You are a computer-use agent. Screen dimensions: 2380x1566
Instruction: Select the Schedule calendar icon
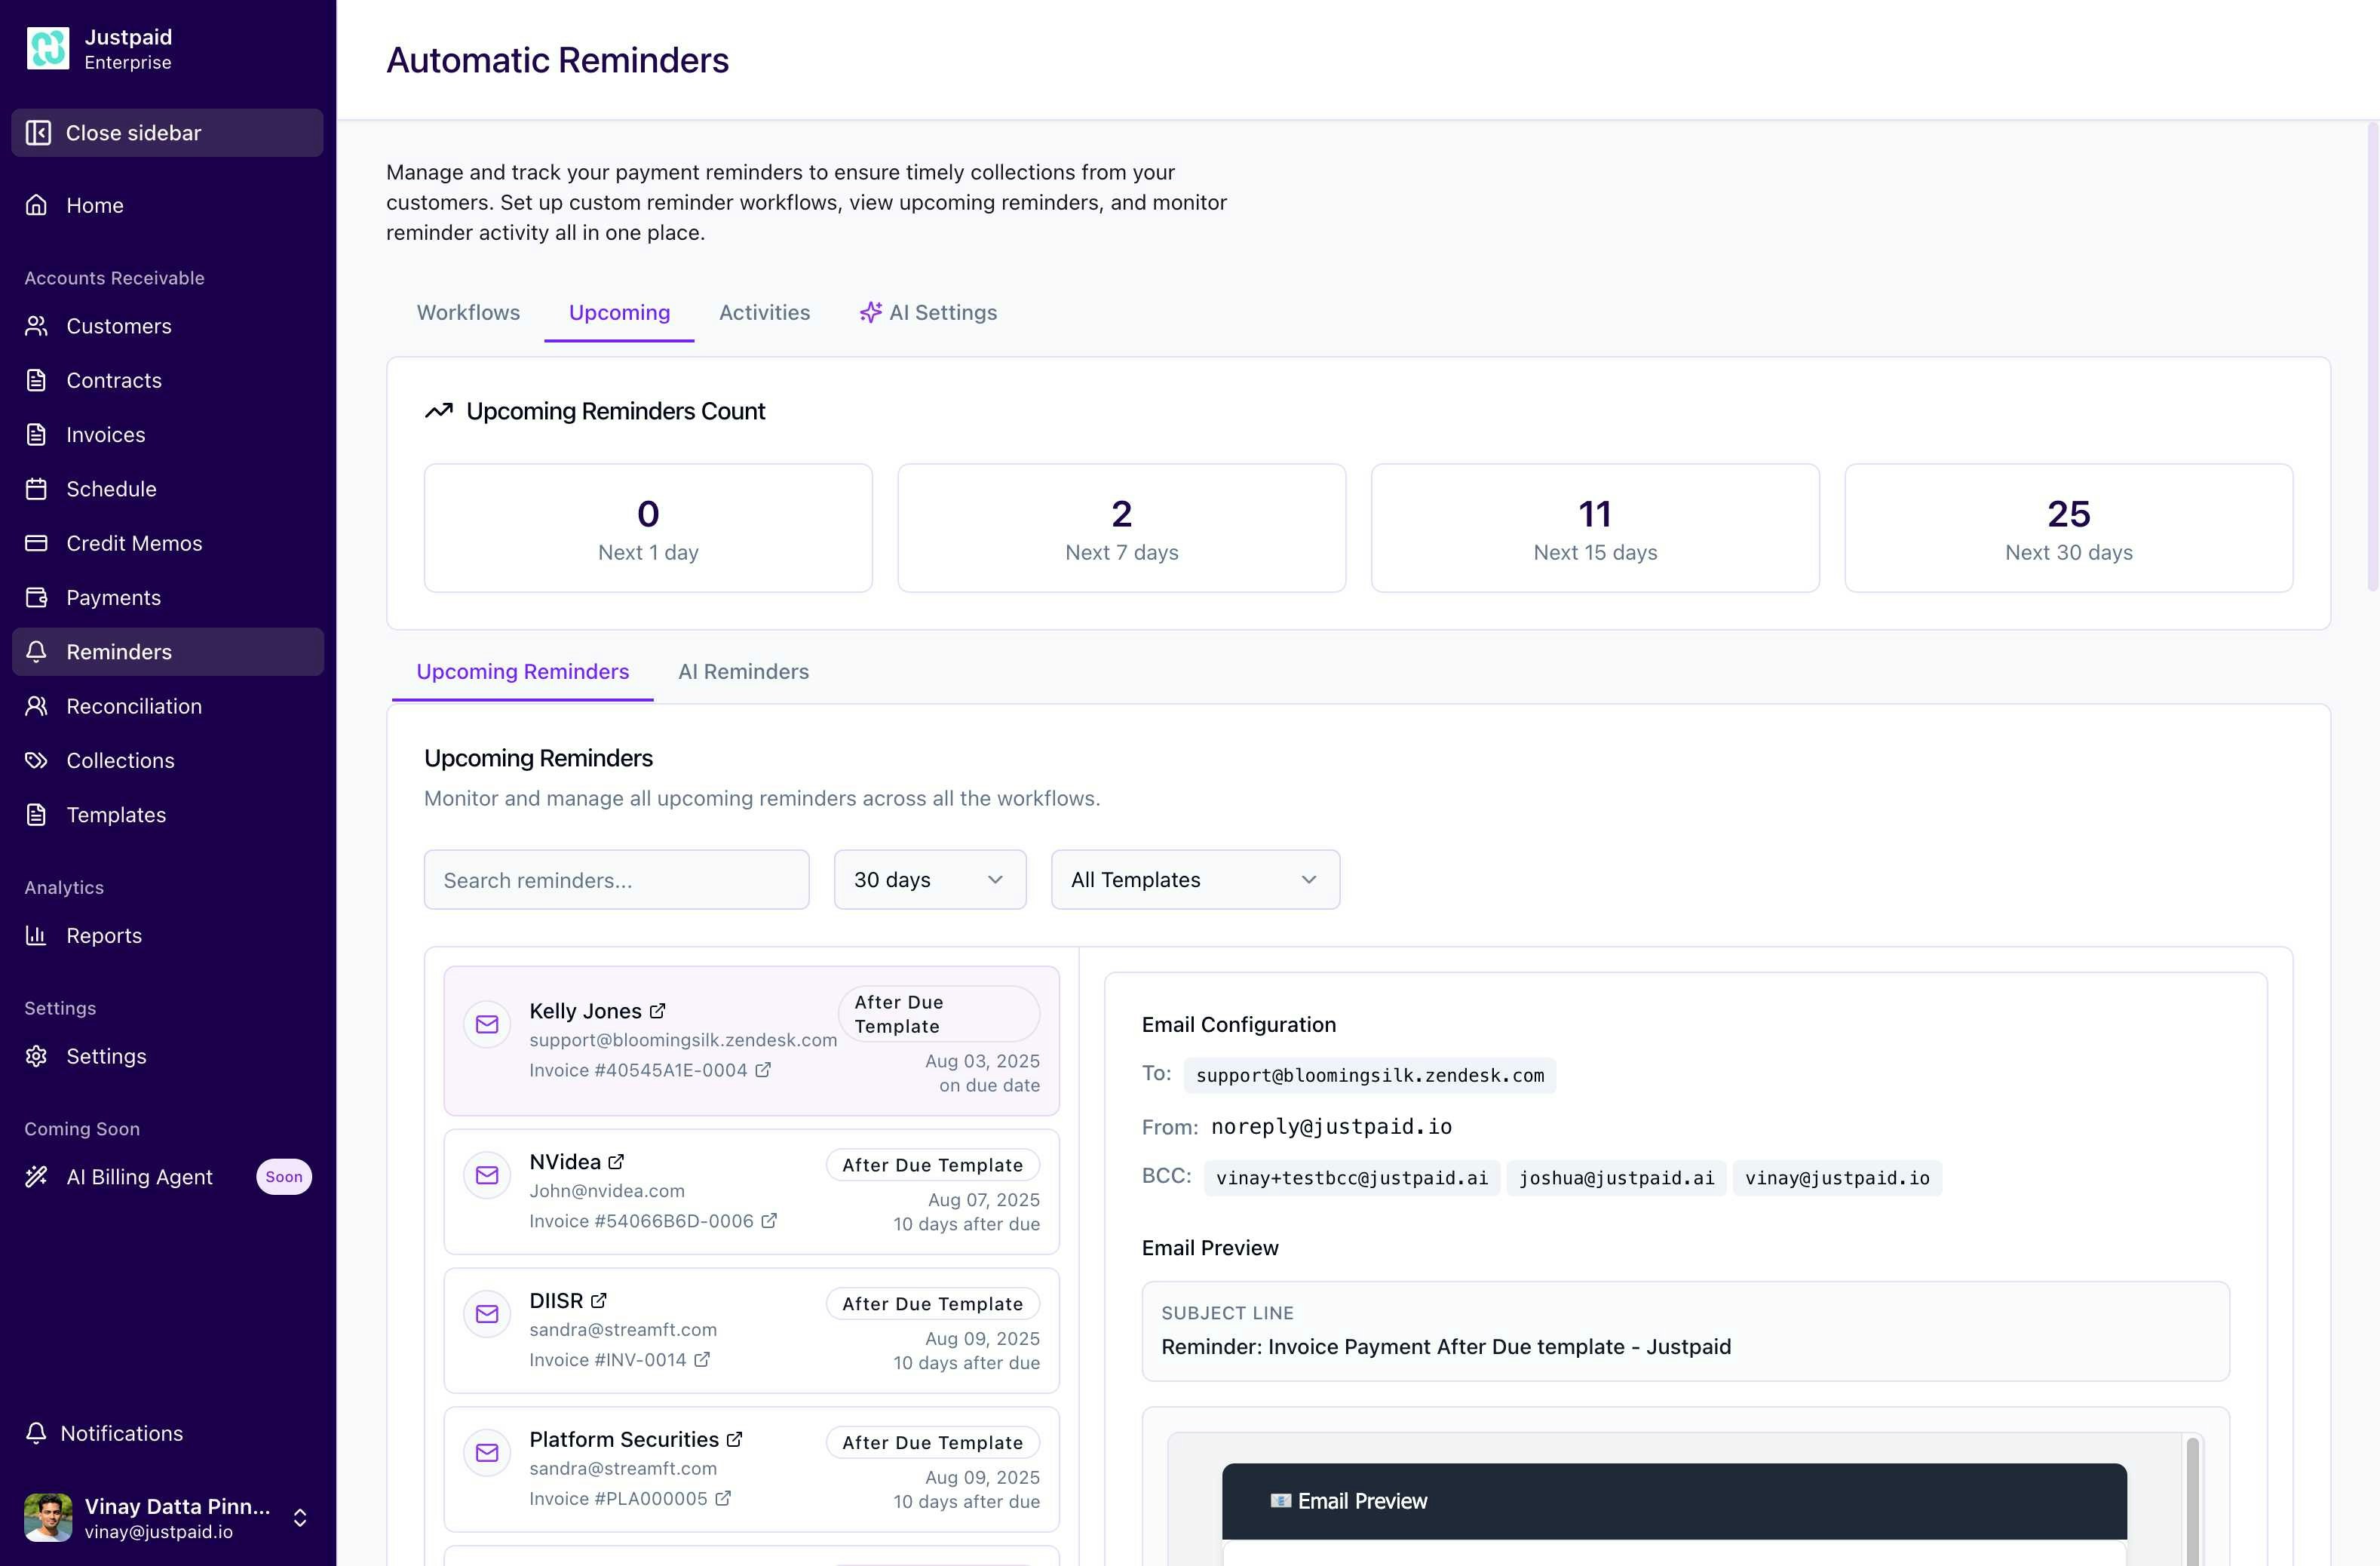pyautogui.click(x=36, y=489)
